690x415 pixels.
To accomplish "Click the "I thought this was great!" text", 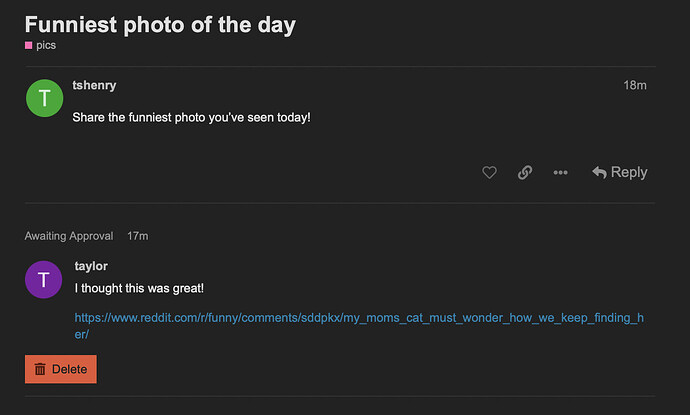I will (139, 289).
